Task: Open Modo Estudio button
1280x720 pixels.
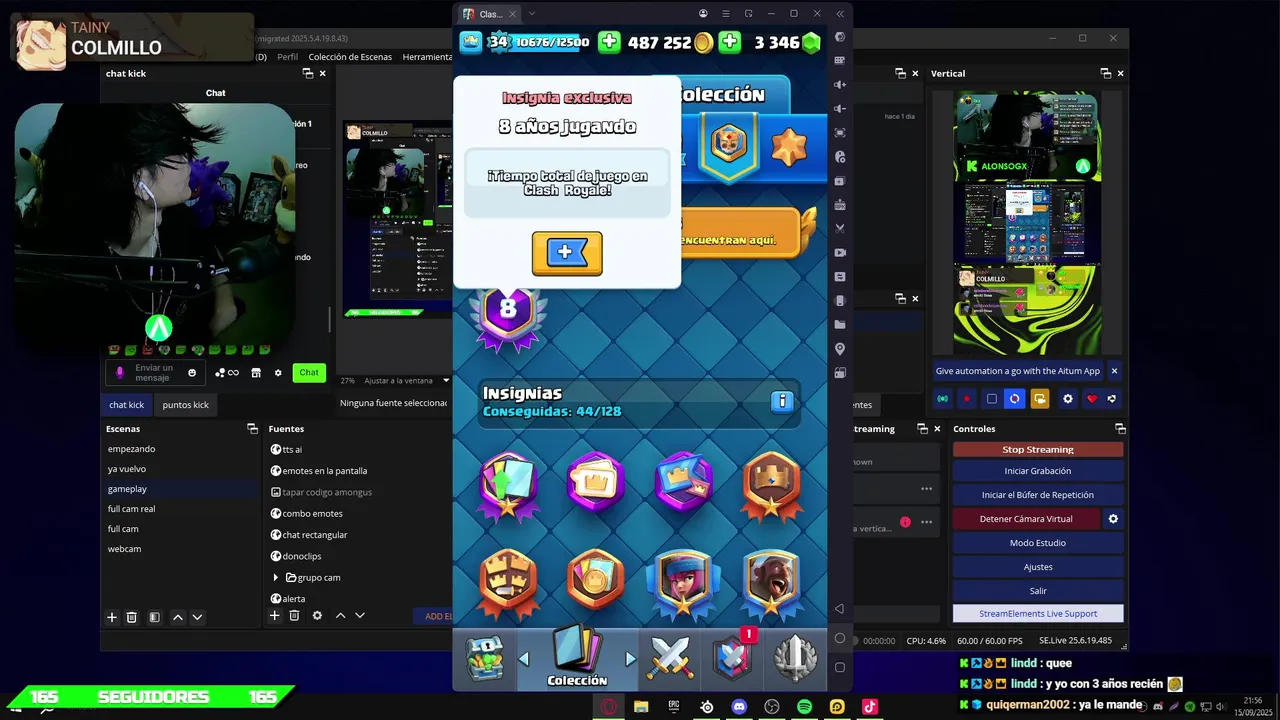Action: point(1038,543)
